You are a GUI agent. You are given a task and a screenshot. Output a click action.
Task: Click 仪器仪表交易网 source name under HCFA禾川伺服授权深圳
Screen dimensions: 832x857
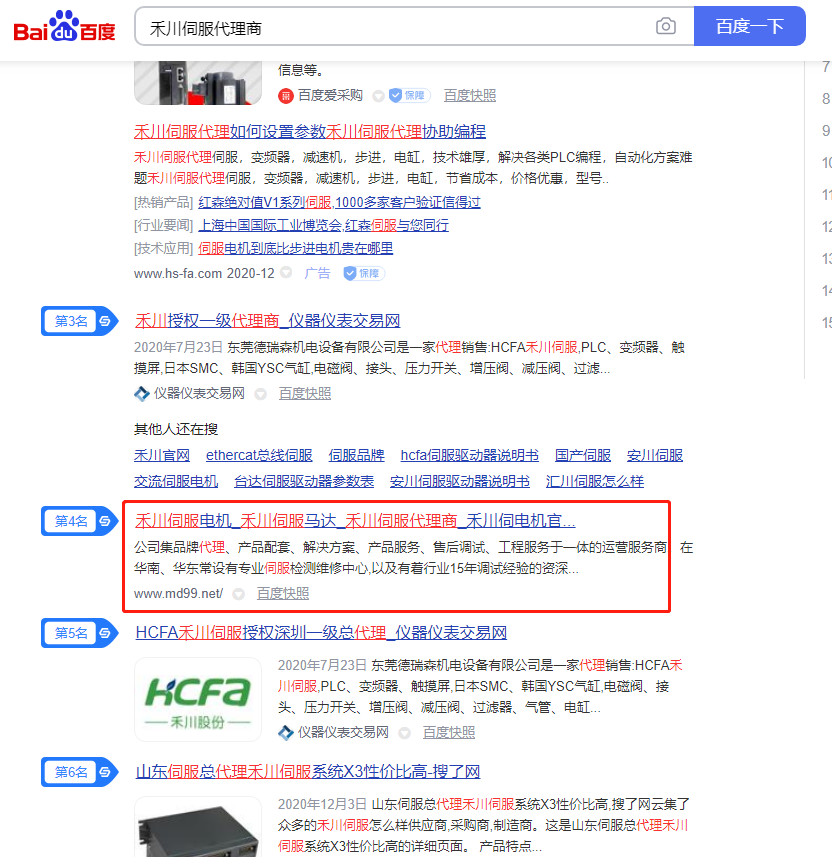[343, 732]
